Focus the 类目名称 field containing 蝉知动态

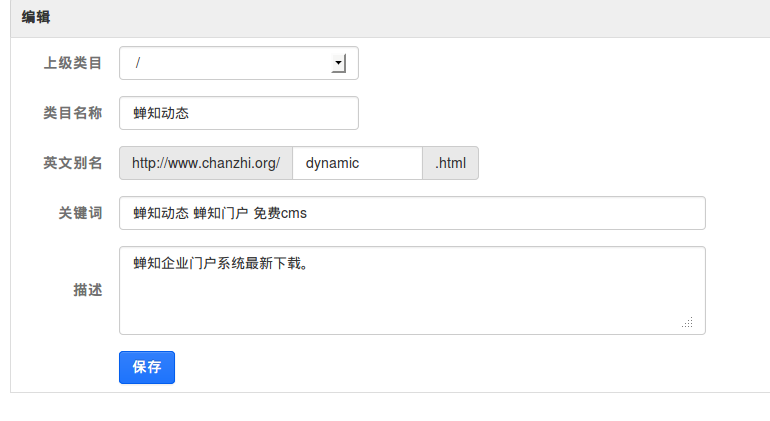(x=238, y=113)
